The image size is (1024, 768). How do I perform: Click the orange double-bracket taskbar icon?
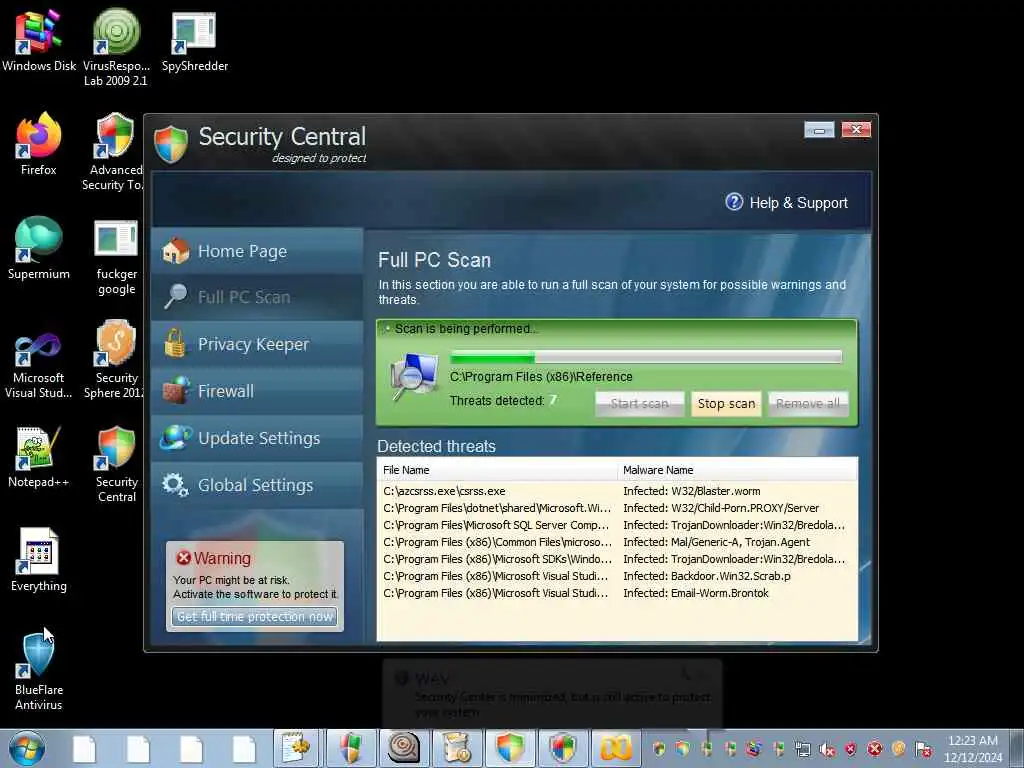615,748
